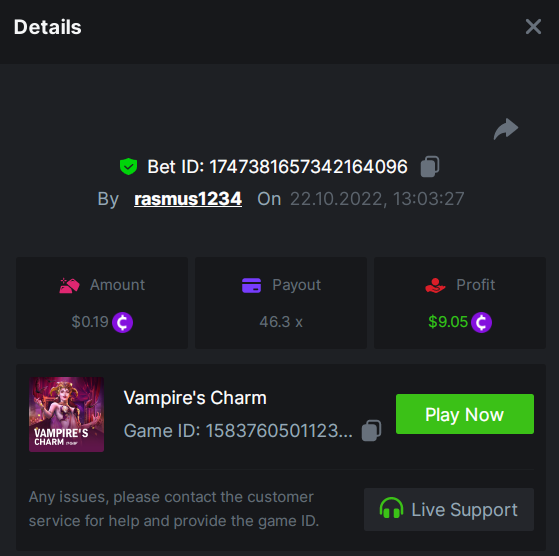Click the Vampire's Charm game title

point(195,398)
